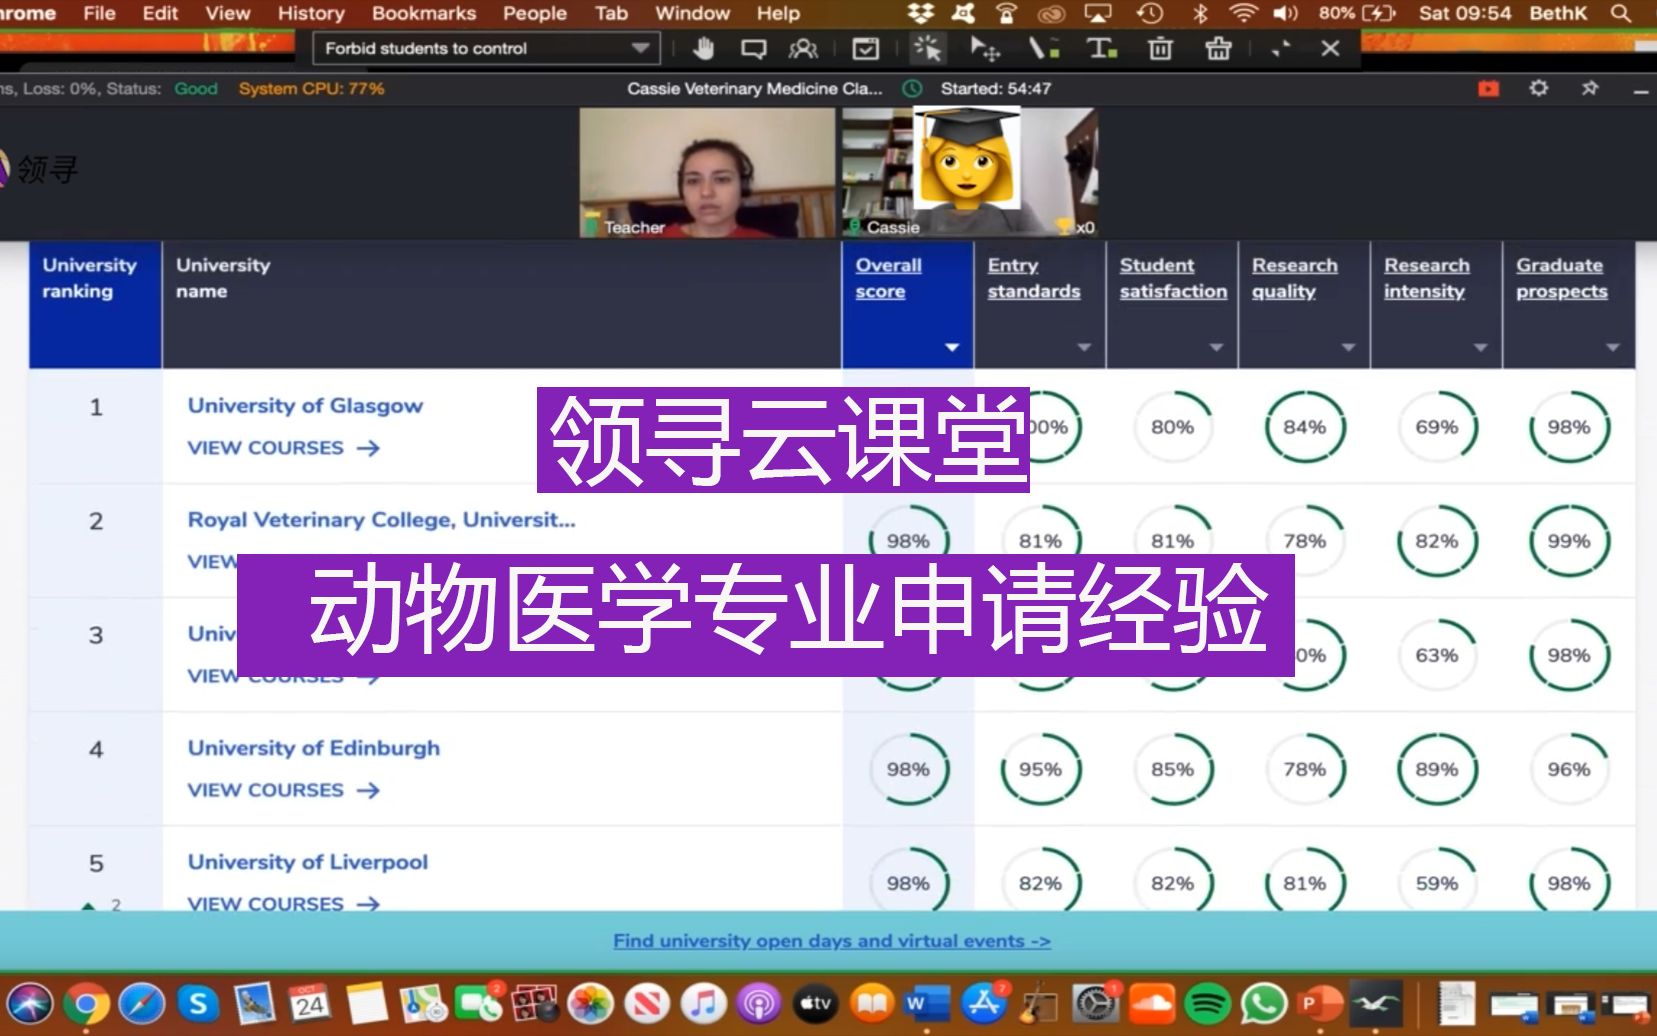Sort table by Student satisfaction

tap(1173, 278)
